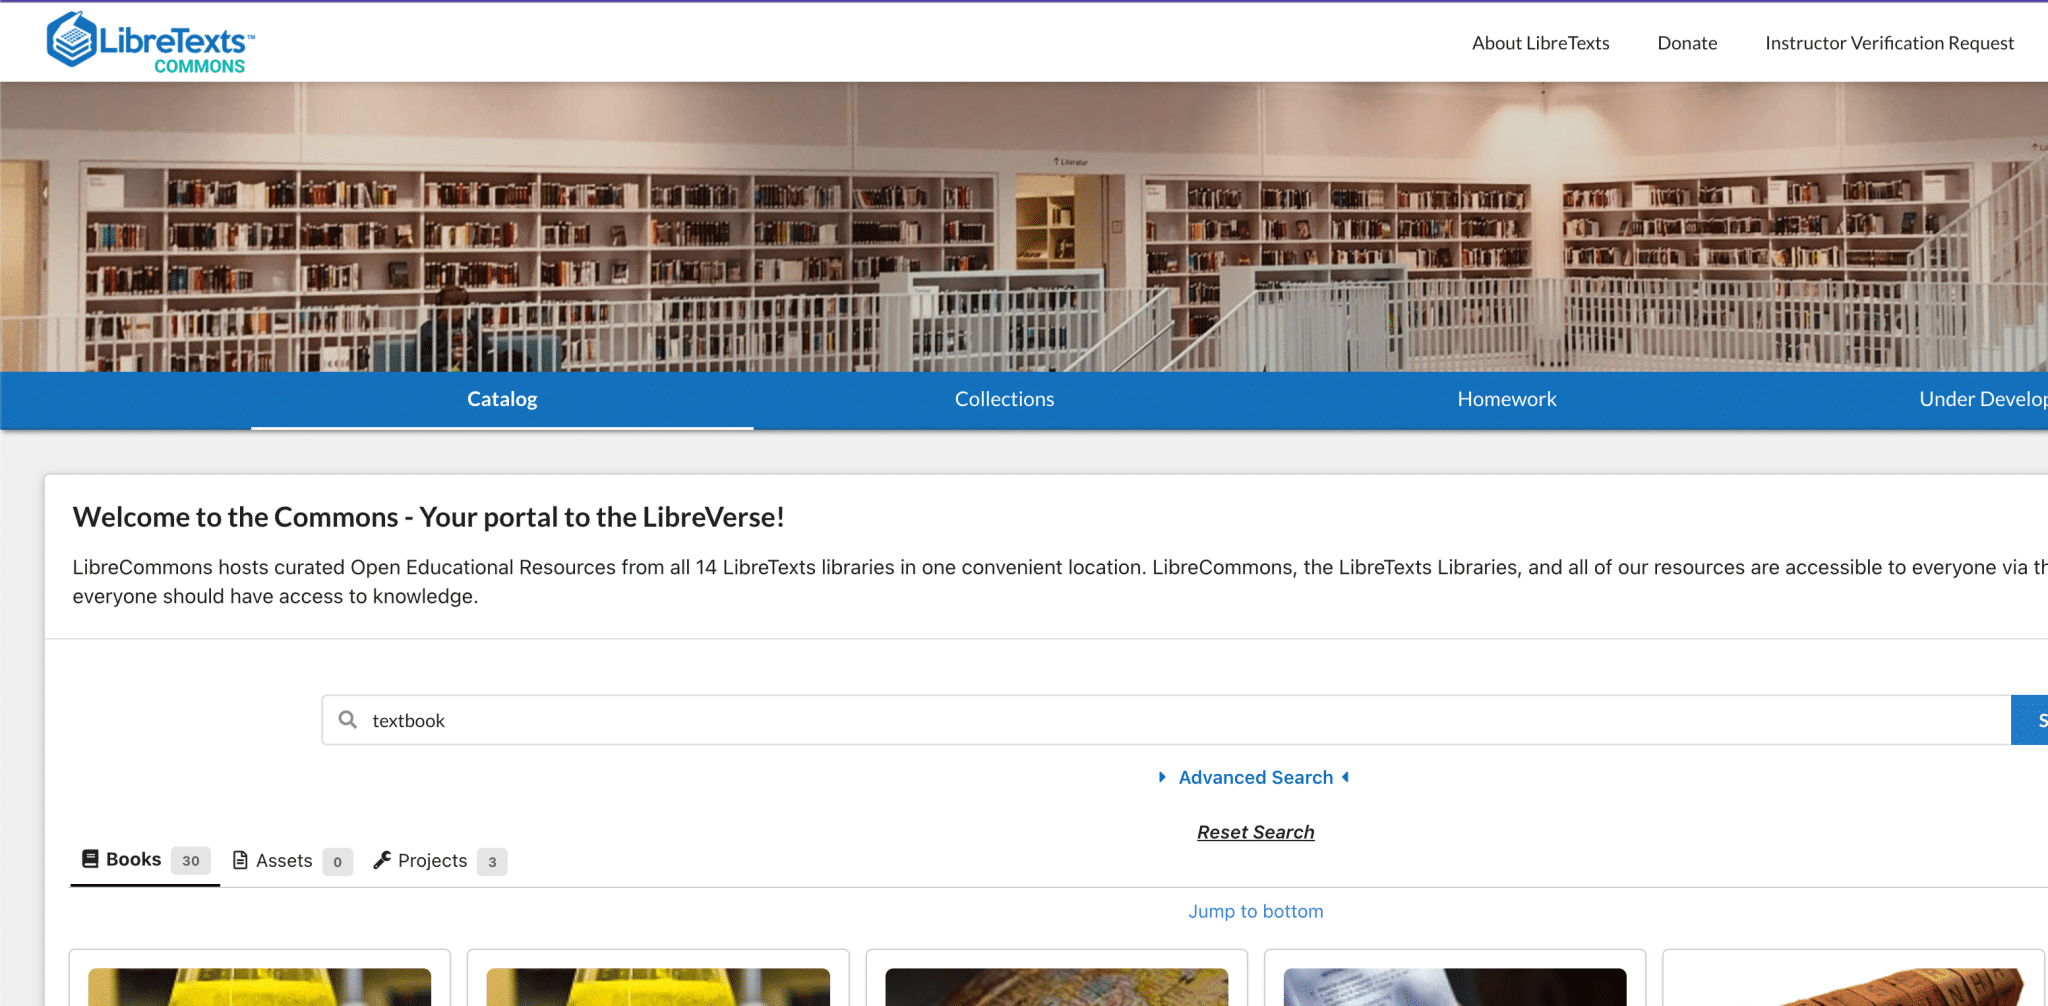This screenshot has height=1006, width=2048.
Task: Click the textbook search input field
Action: tap(800, 719)
